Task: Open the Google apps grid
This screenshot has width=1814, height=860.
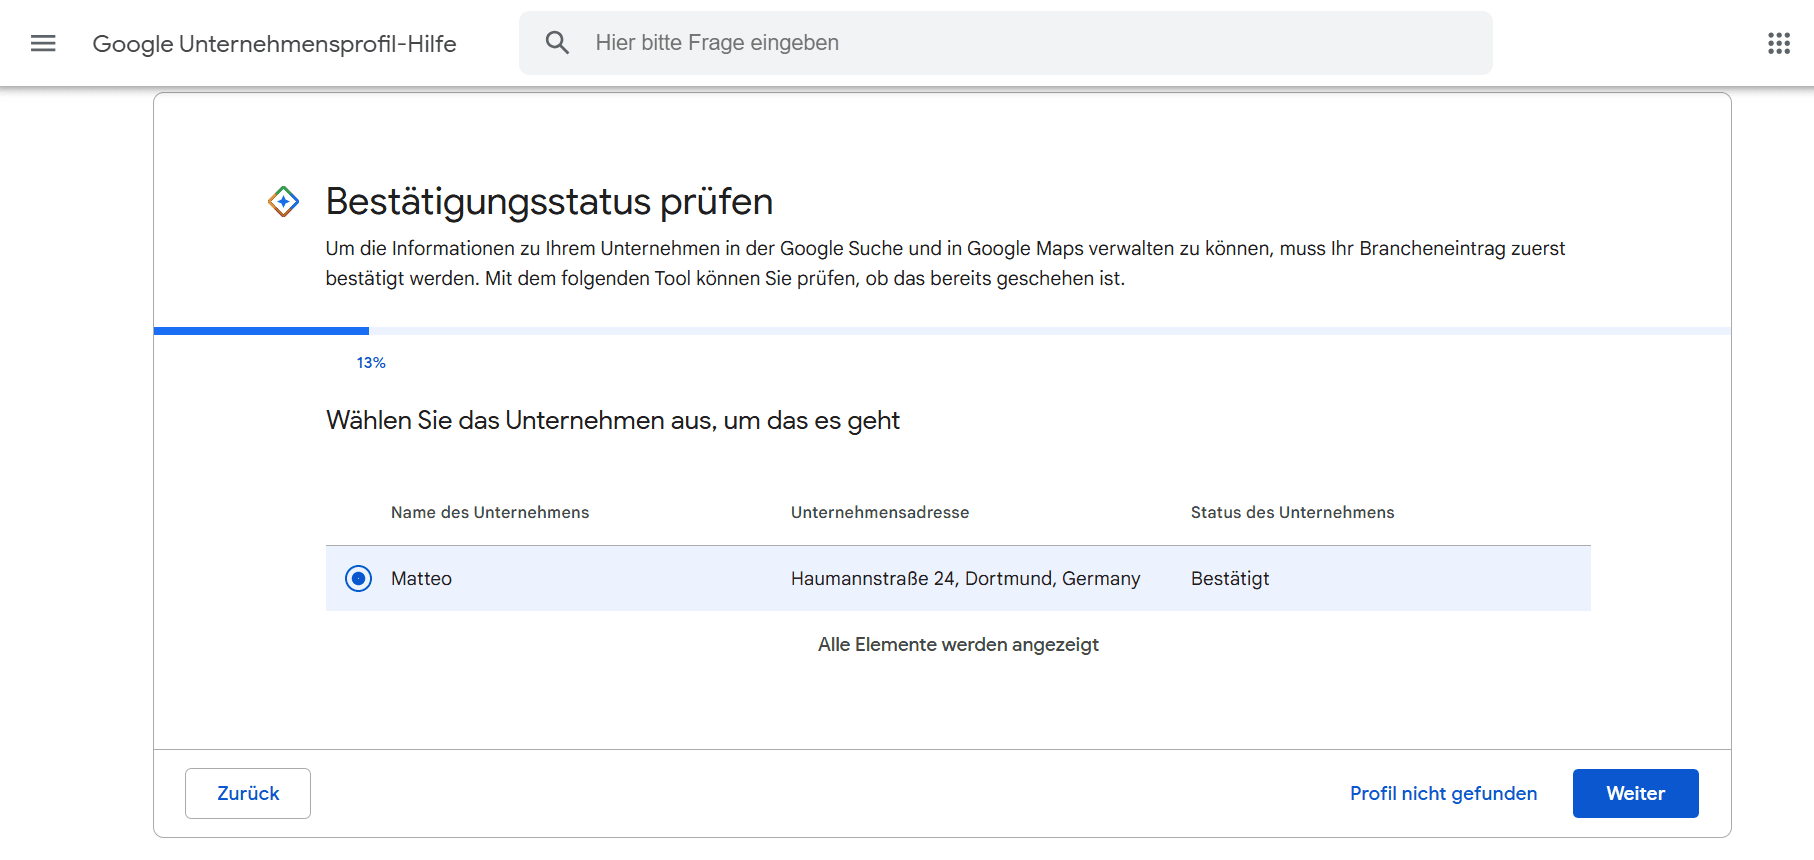Action: tap(1779, 43)
